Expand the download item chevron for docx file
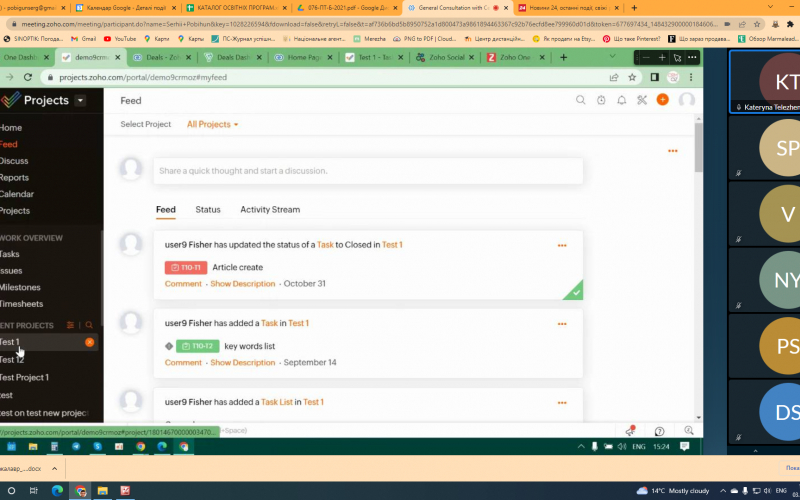The image size is (800, 500). [54, 468]
